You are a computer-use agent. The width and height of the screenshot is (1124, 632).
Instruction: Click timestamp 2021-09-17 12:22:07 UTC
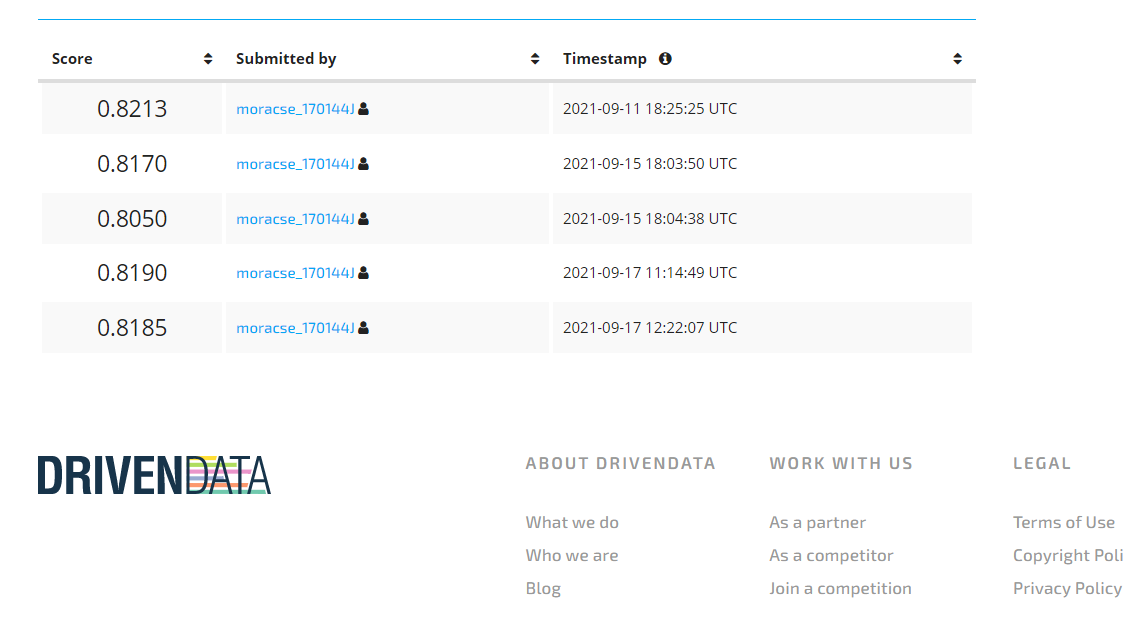coord(649,327)
